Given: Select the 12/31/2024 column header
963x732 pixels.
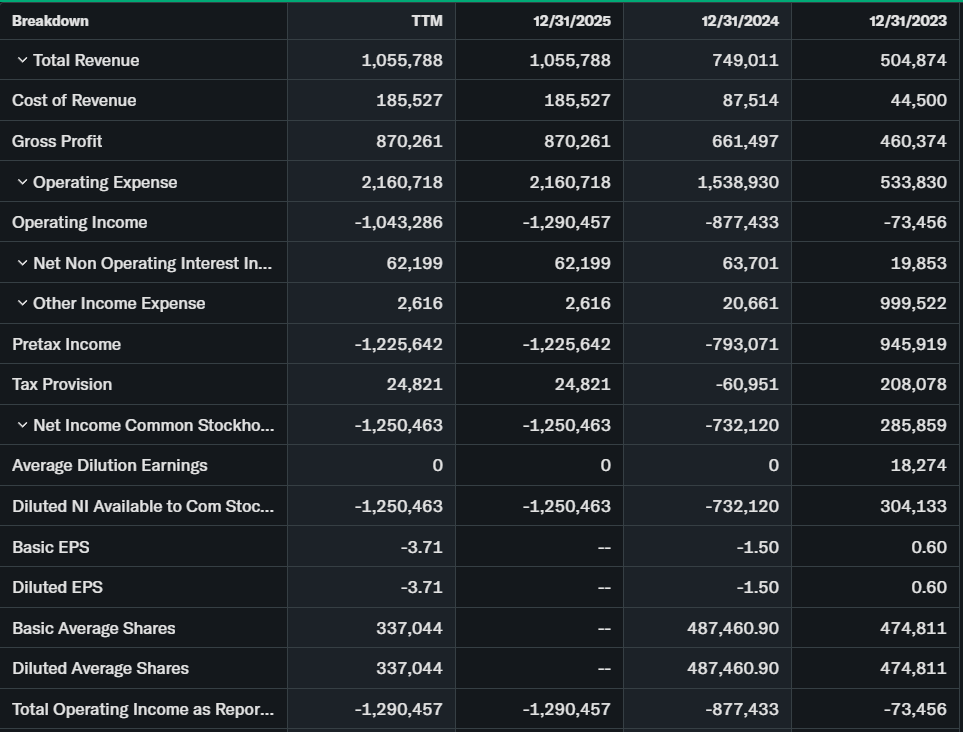Looking at the screenshot, I should pos(740,21).
